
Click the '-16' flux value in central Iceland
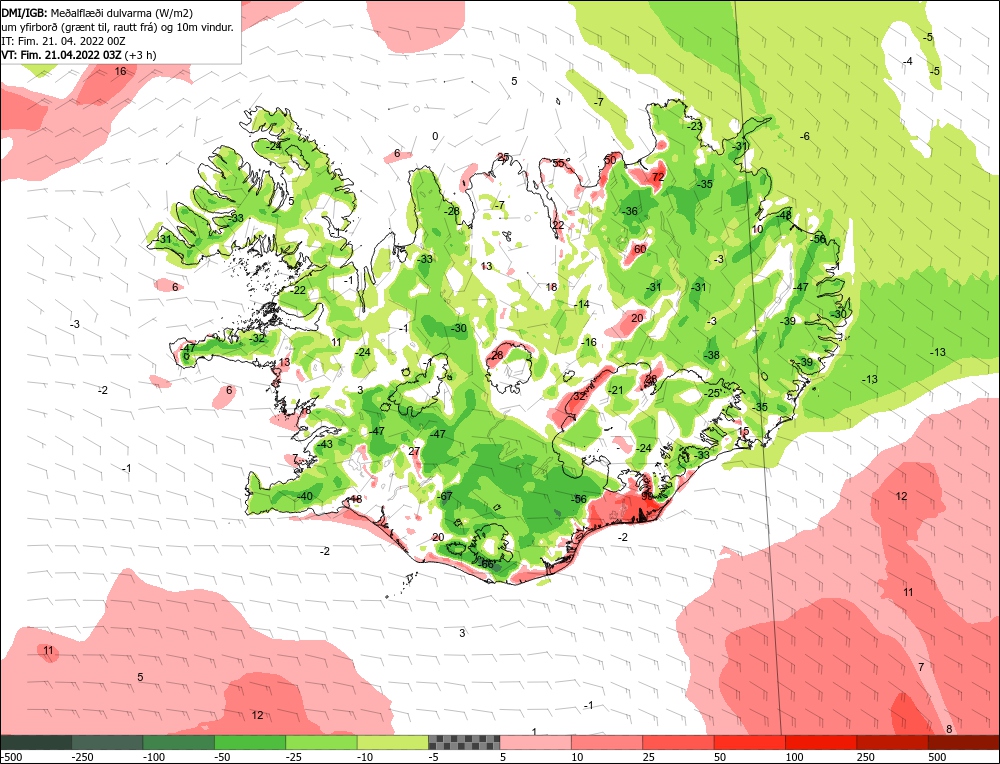588,342
